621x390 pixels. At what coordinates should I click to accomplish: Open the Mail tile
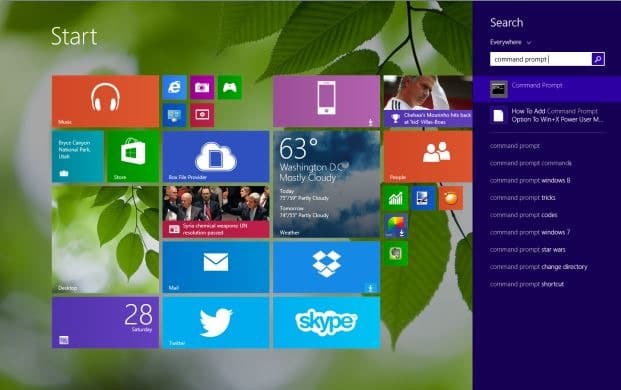pos(216,267)
